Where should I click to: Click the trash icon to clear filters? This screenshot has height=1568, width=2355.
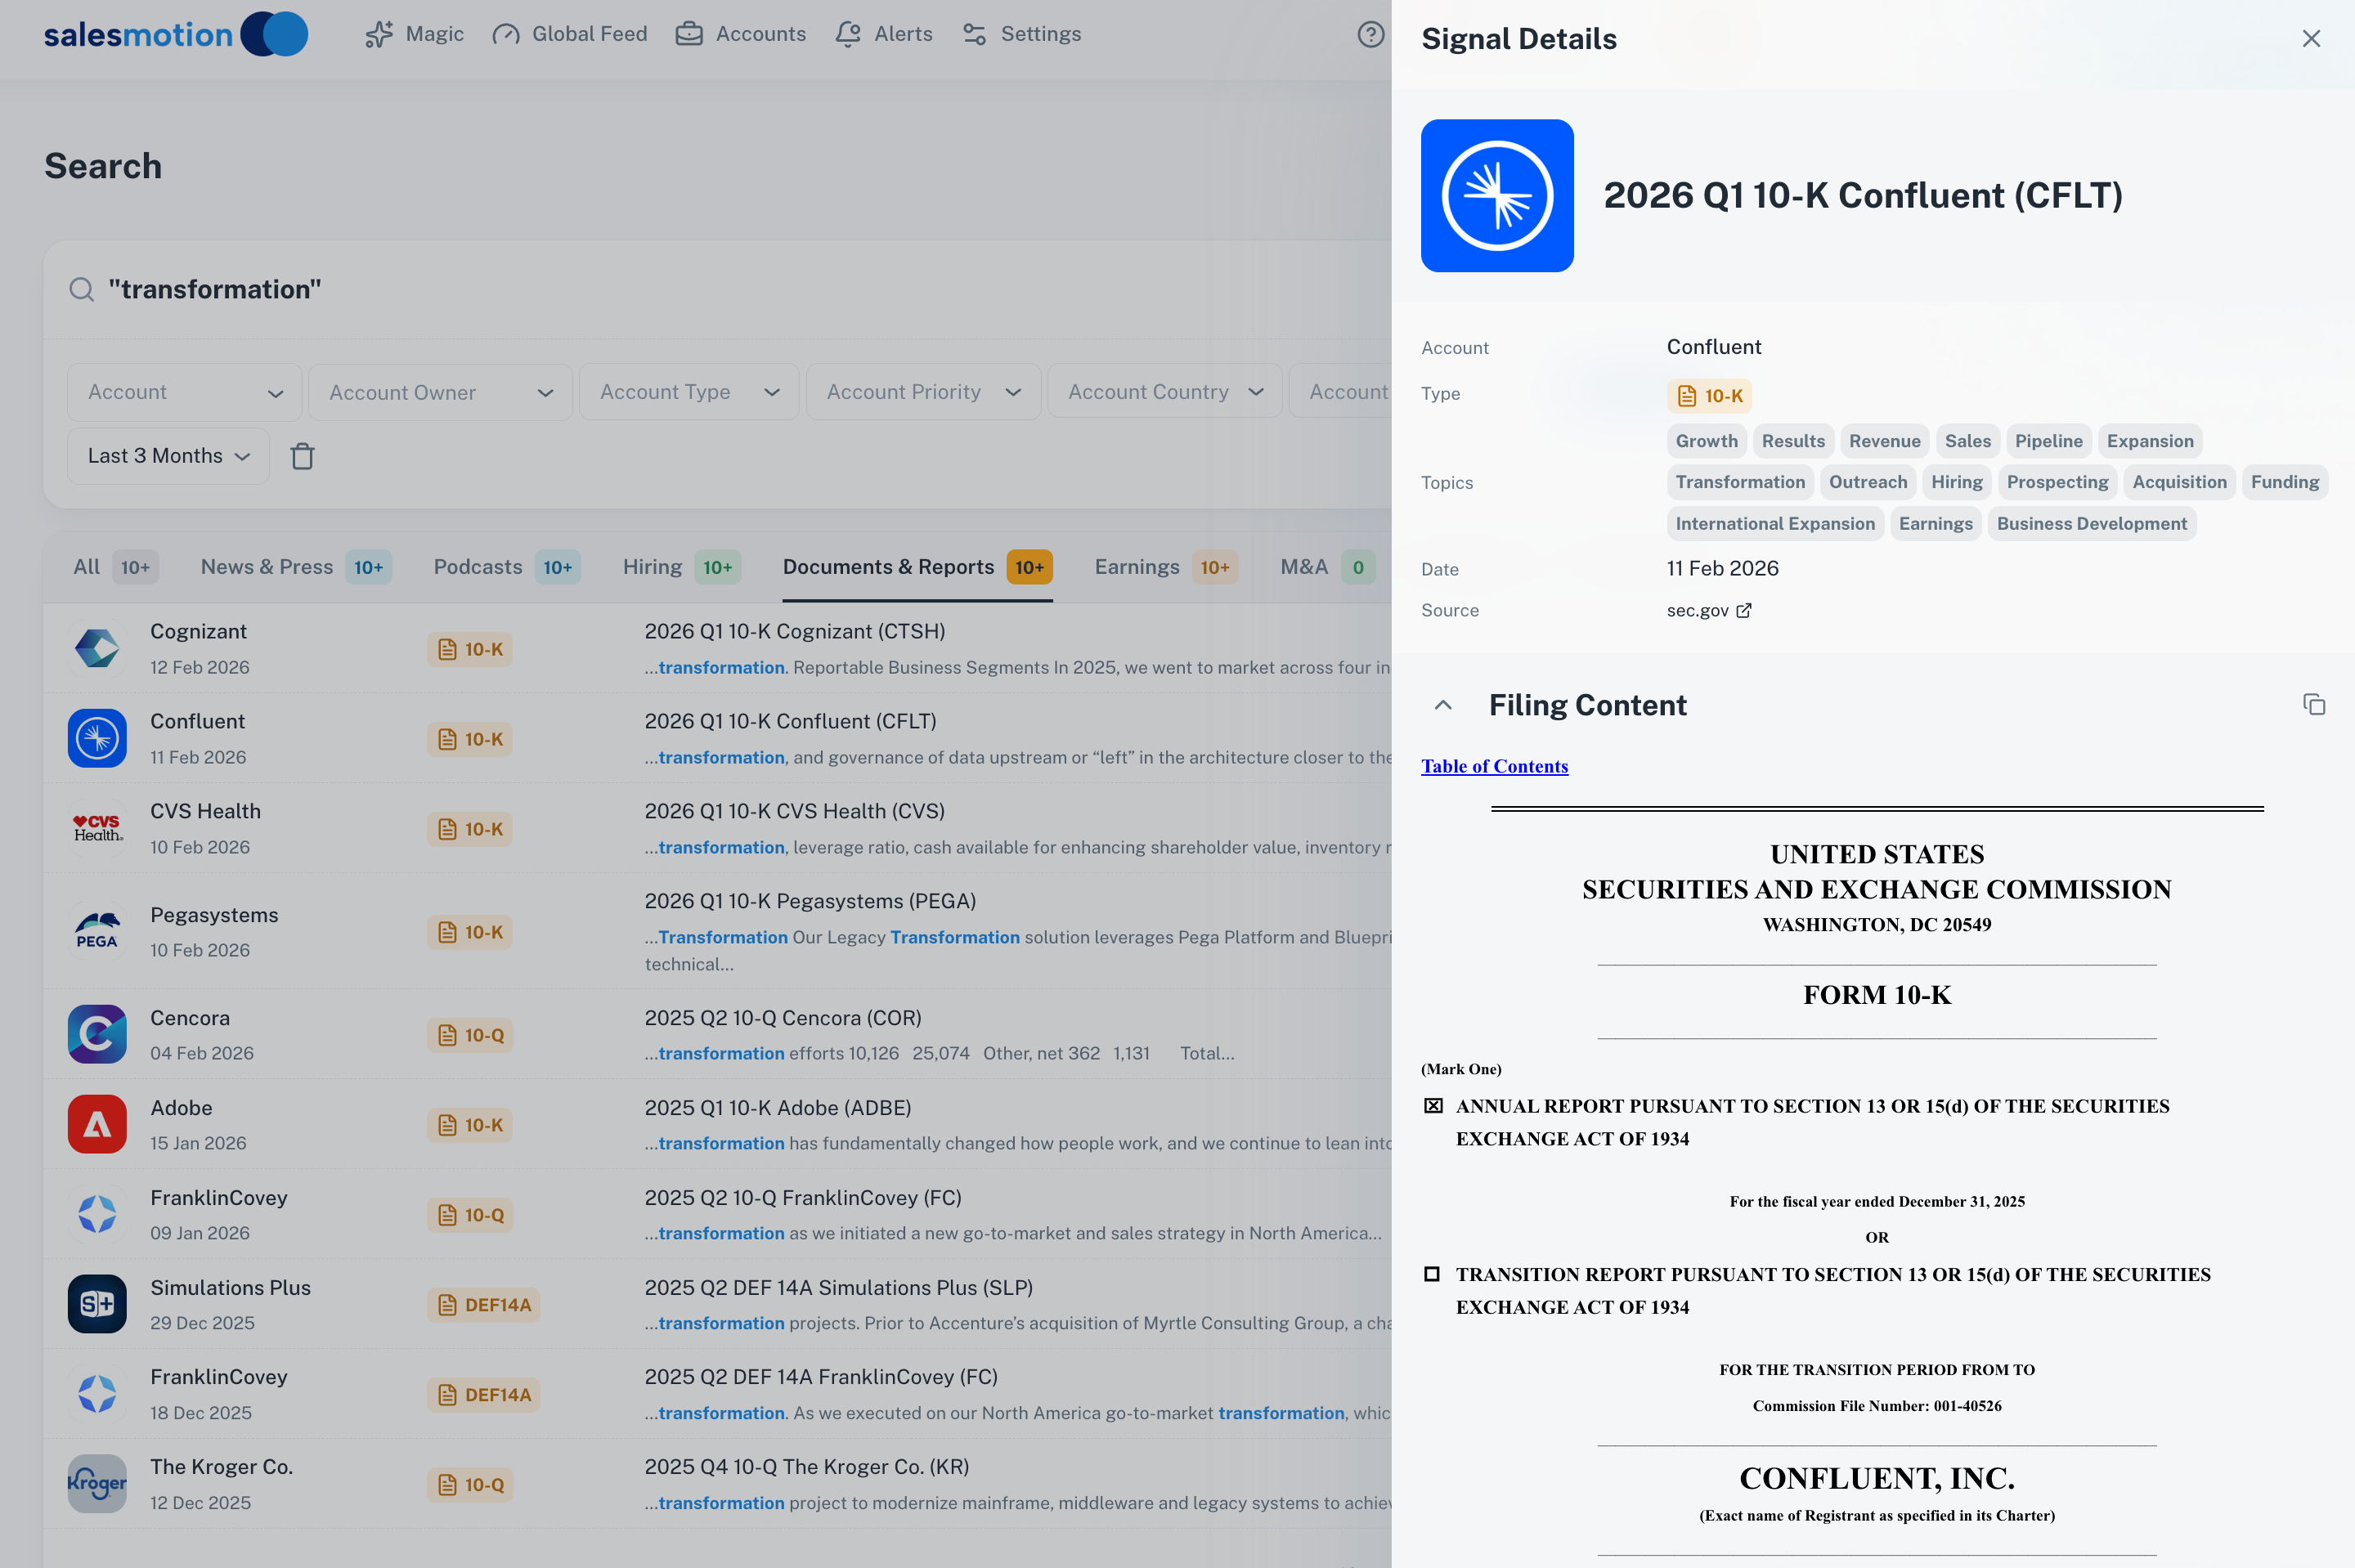[302, 457]
